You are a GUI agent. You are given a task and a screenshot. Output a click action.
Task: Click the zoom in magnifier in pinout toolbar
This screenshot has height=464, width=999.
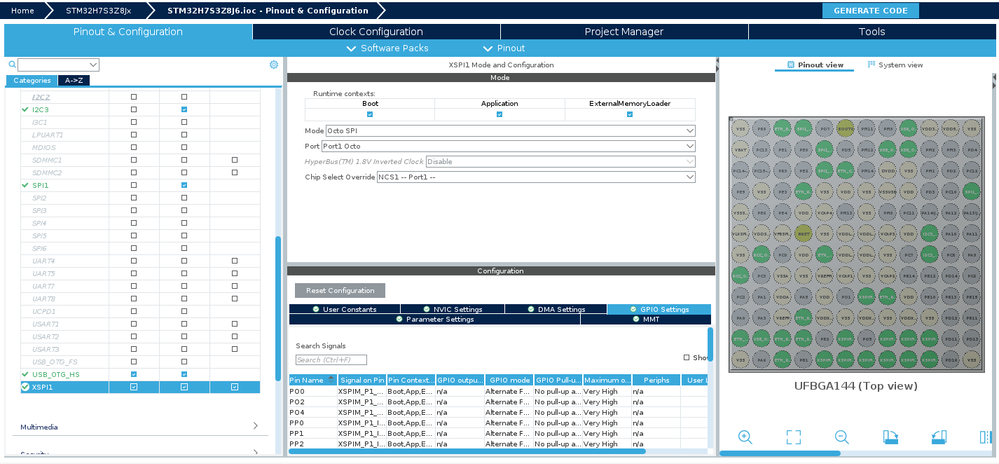coord(745,437)
